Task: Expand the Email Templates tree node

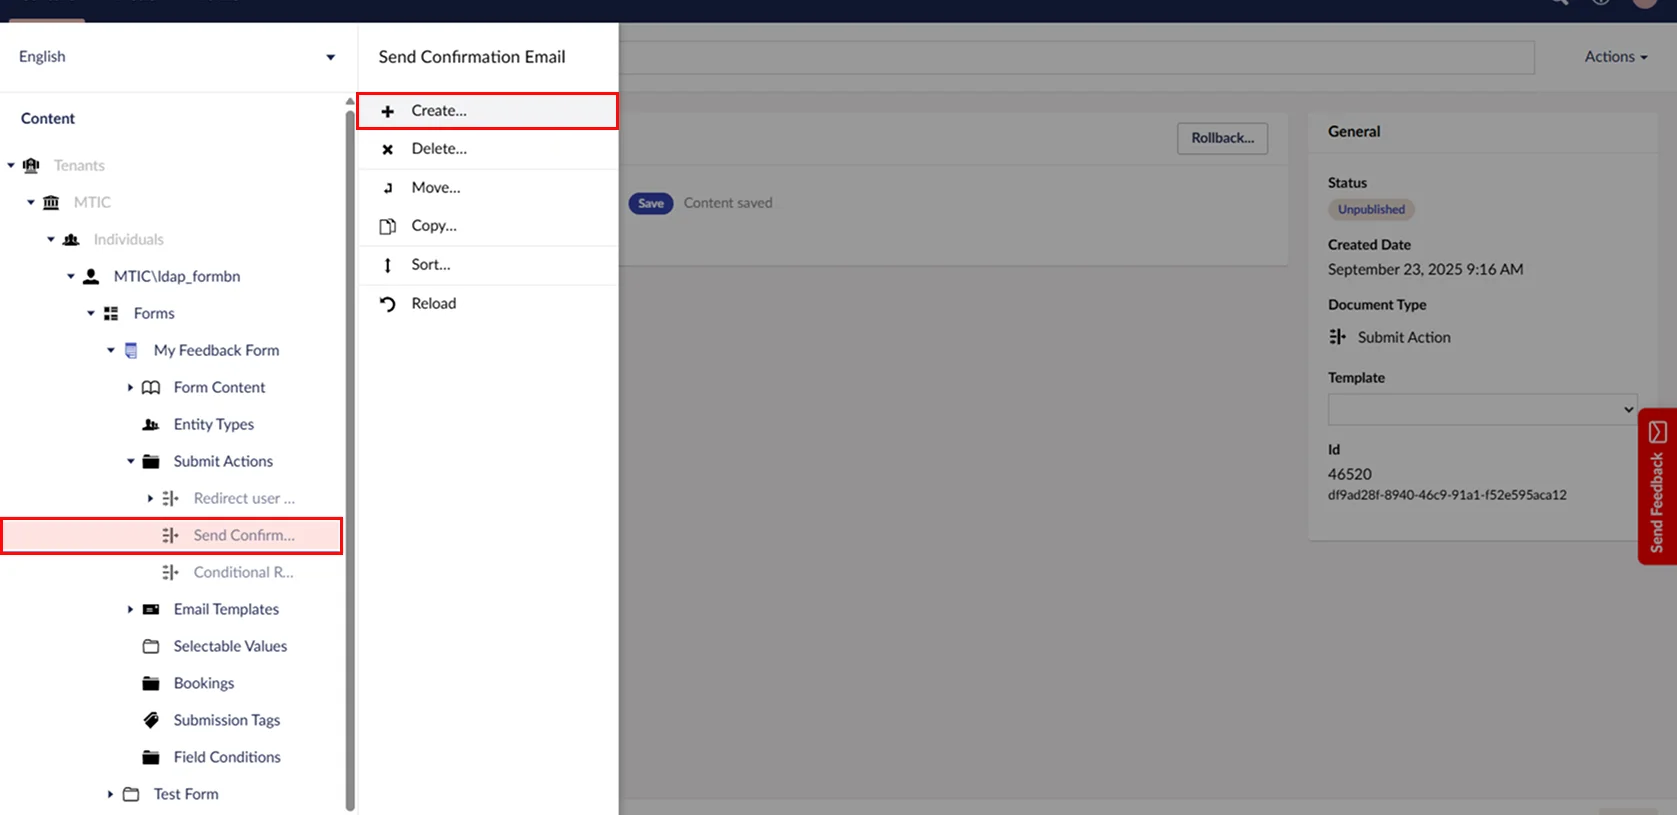Action: click(130, 609)
